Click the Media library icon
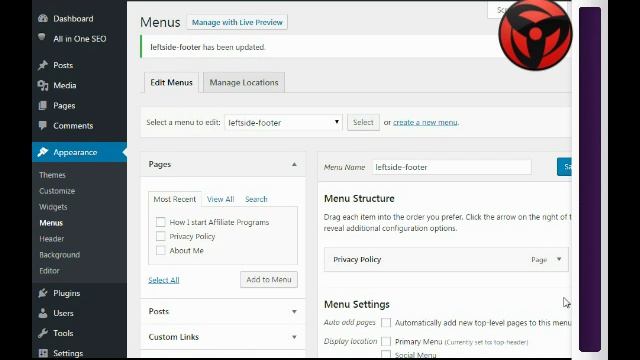640x360 pixels. click(43, 85)
